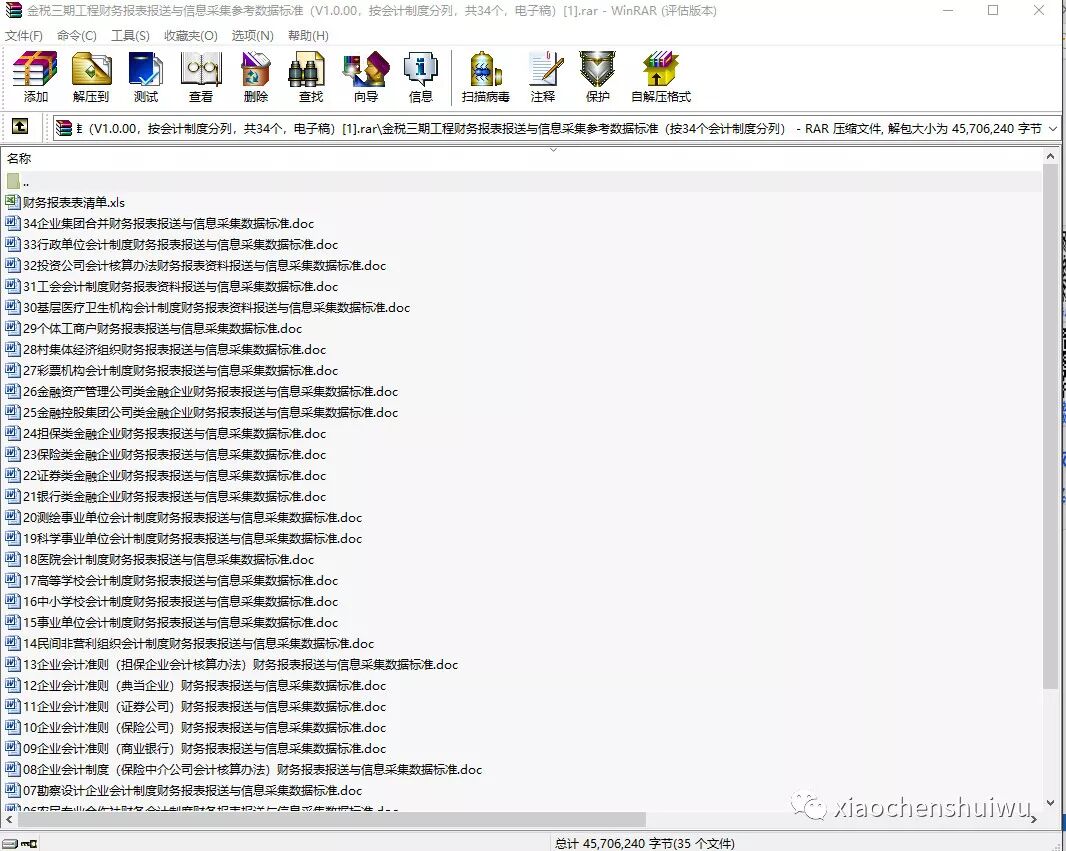Open the 命令(C) menu
Screen dimensions: 1066x851
click(x=76, y=35)
